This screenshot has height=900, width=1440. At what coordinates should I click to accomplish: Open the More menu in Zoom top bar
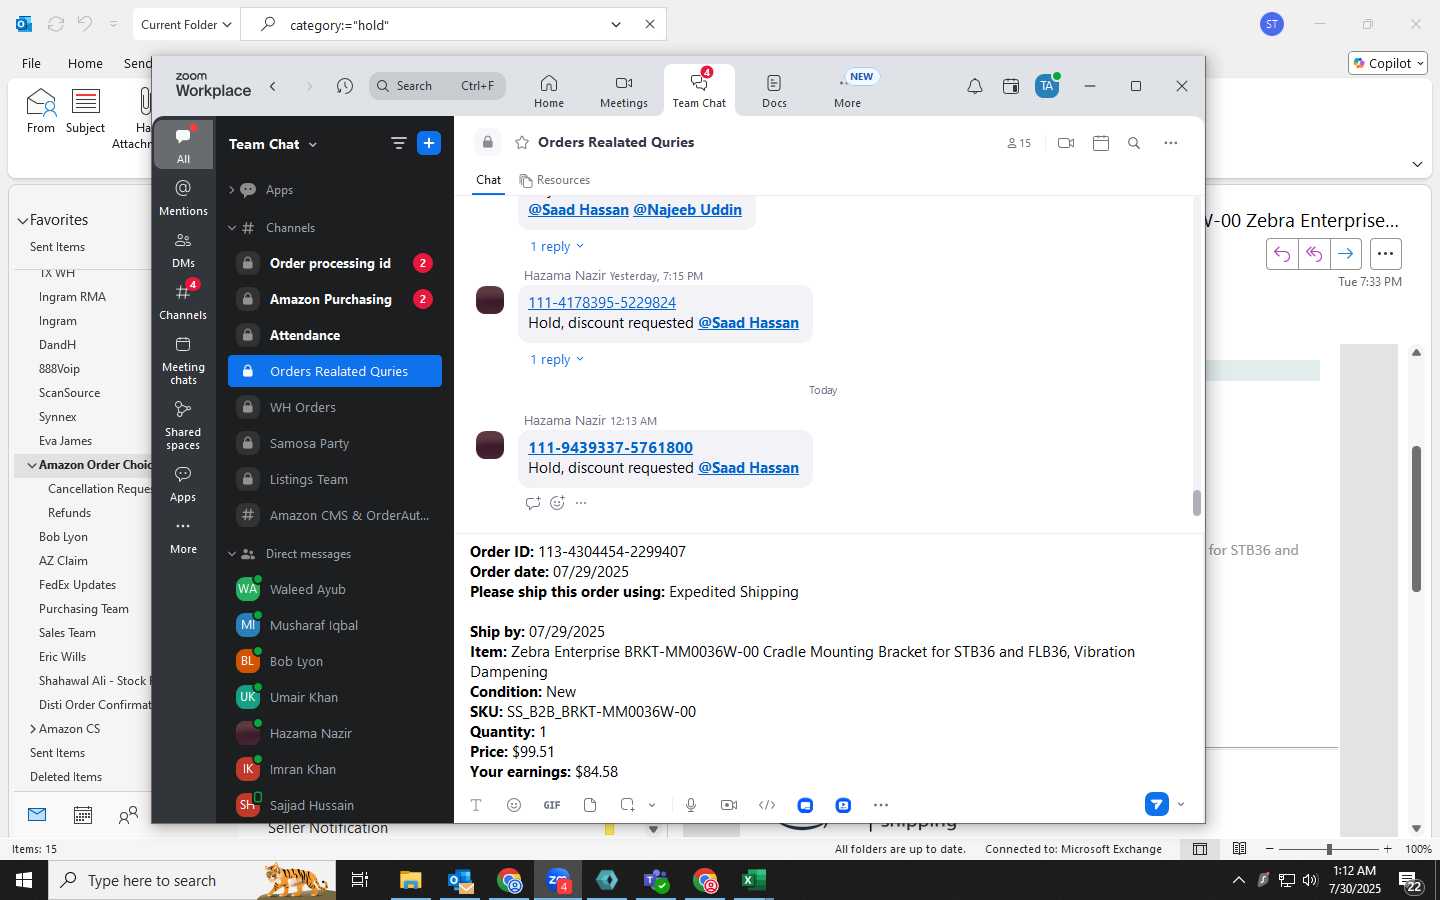coord(848,90)
